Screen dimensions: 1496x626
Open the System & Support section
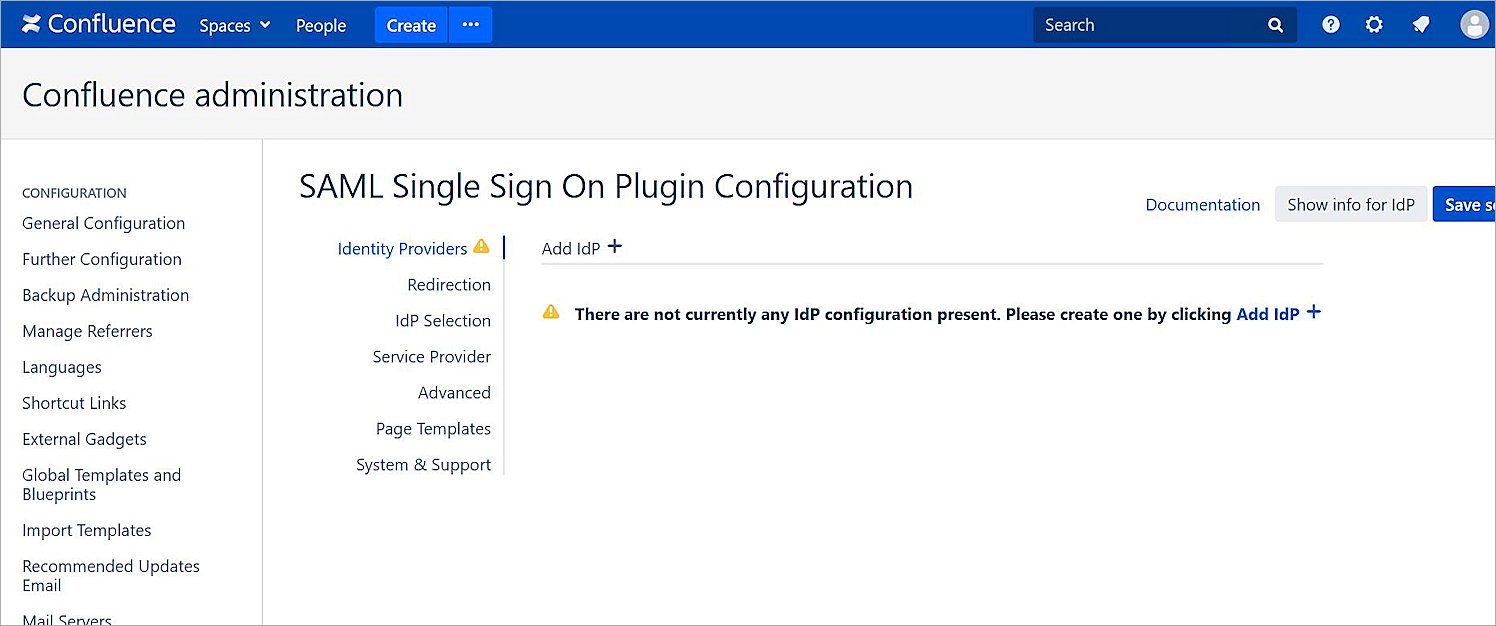pyautogui.click(x=423, y=464)
